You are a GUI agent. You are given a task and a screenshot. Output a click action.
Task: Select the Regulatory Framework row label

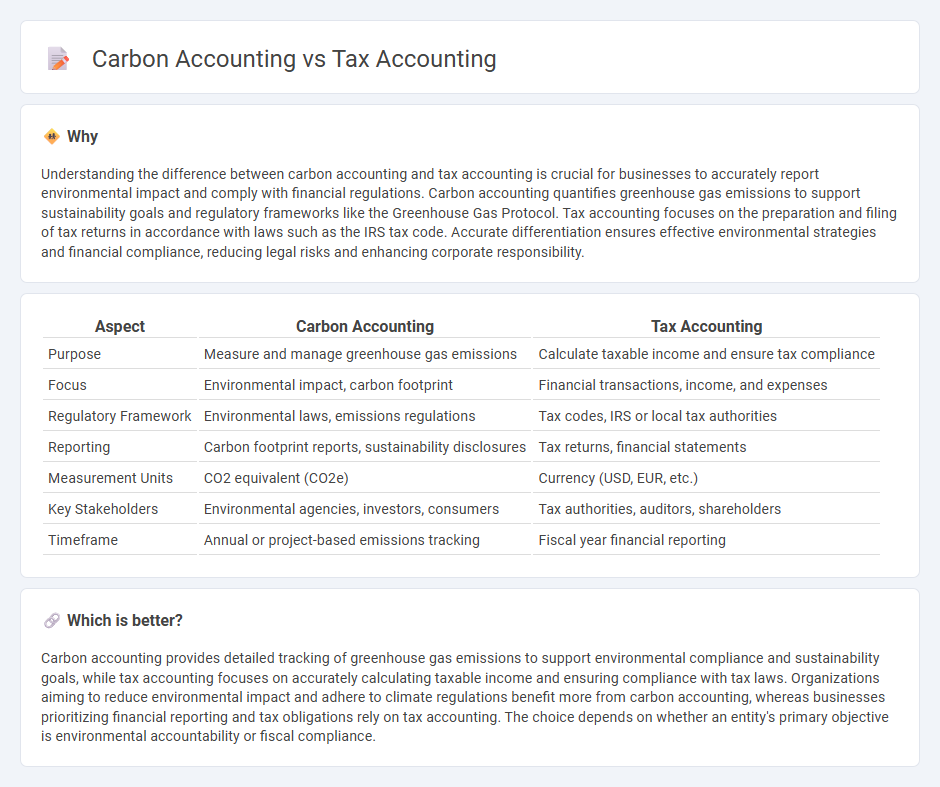coord(120,416)
